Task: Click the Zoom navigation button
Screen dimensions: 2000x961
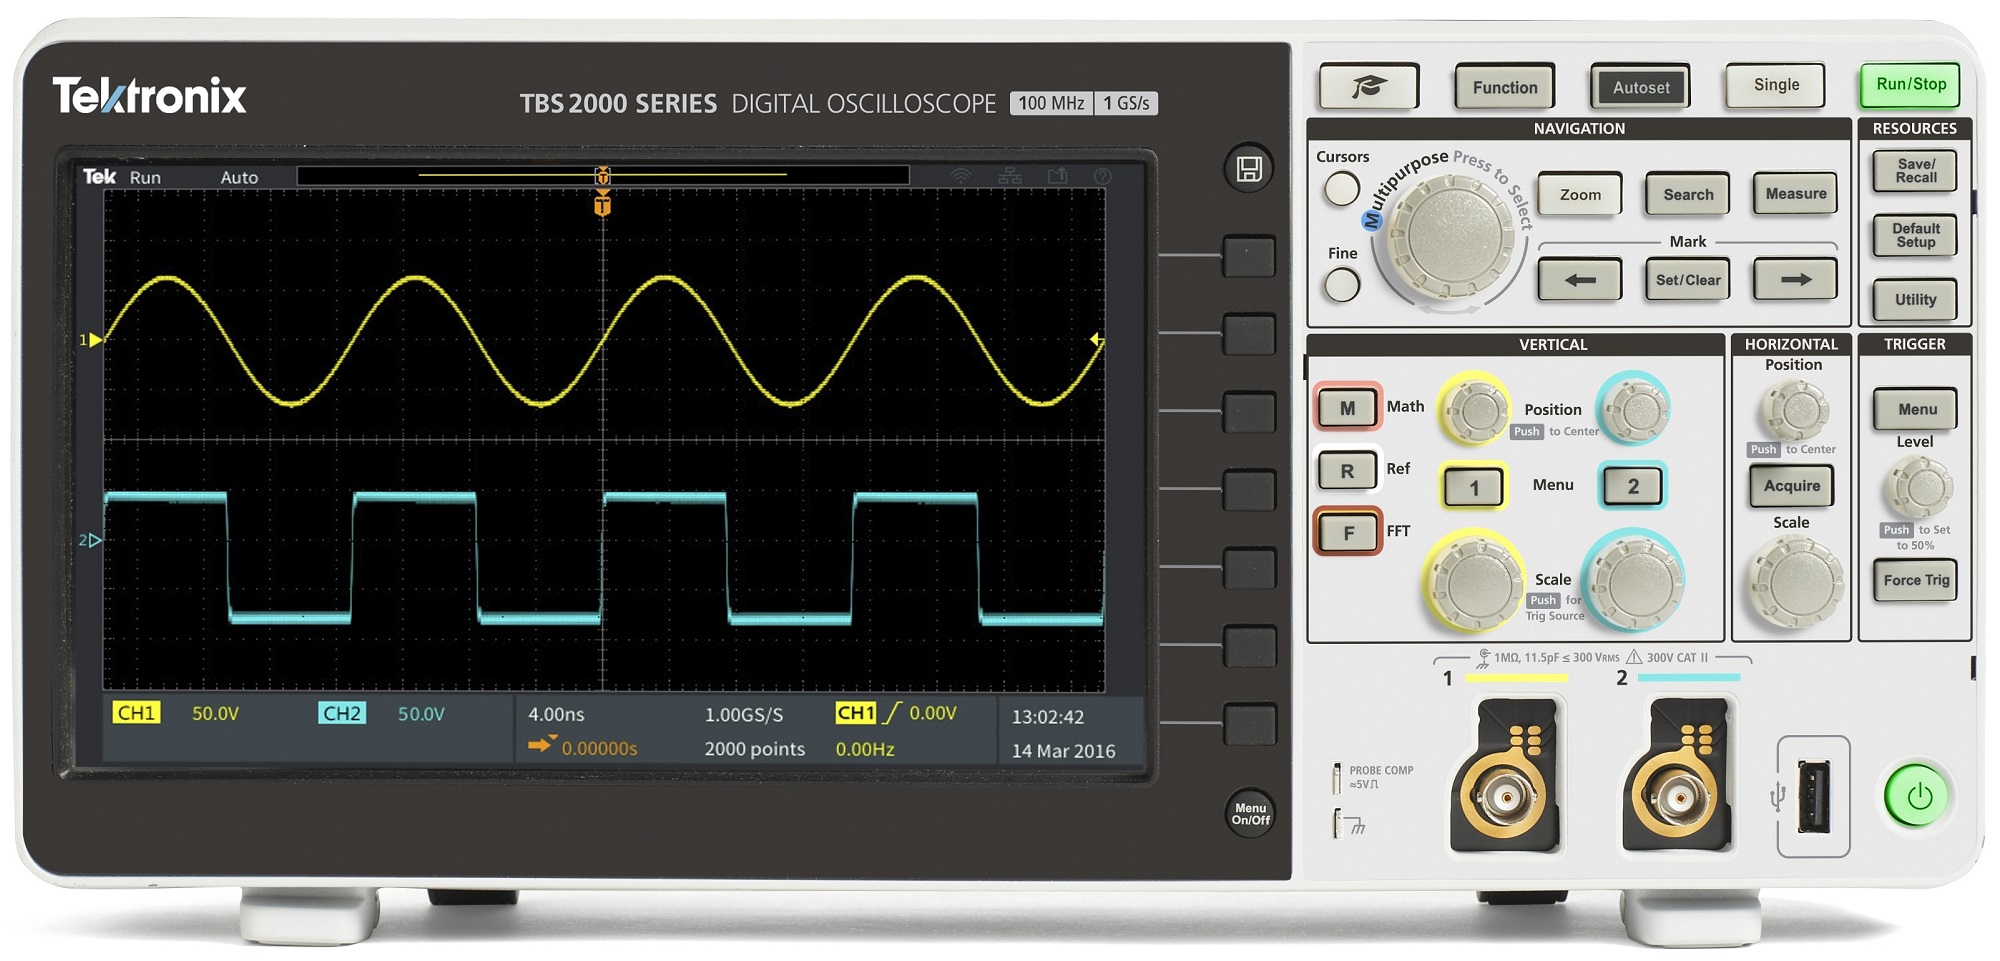Action: click(1580, 195)
